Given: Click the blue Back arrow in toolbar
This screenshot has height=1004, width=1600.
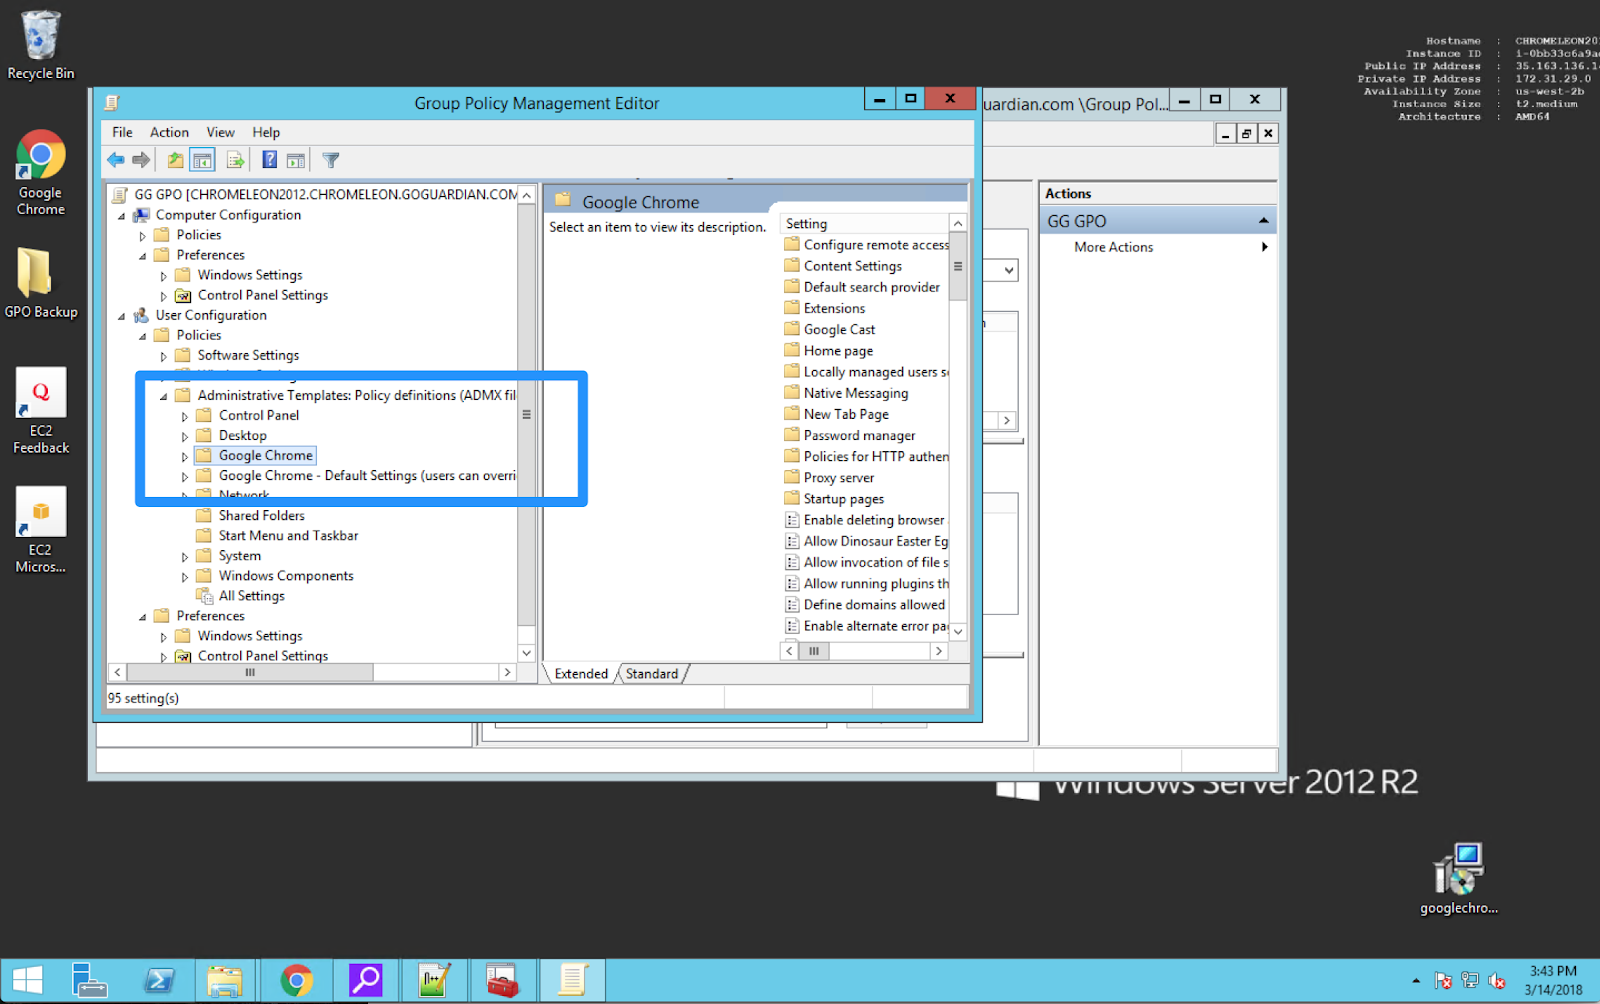Looking at the screenshot, I should [x=116, y=160].
